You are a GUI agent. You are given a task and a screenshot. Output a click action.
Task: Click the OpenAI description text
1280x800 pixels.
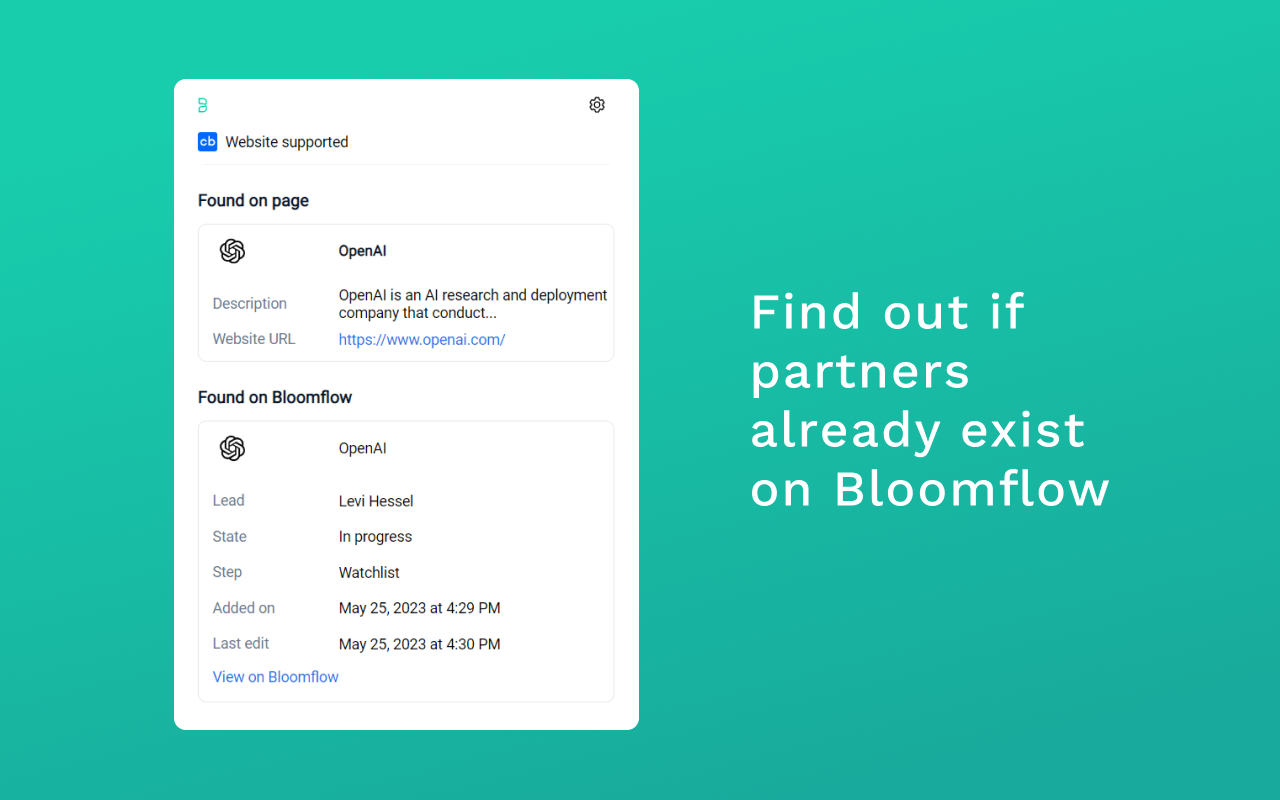tap(472, 303)
